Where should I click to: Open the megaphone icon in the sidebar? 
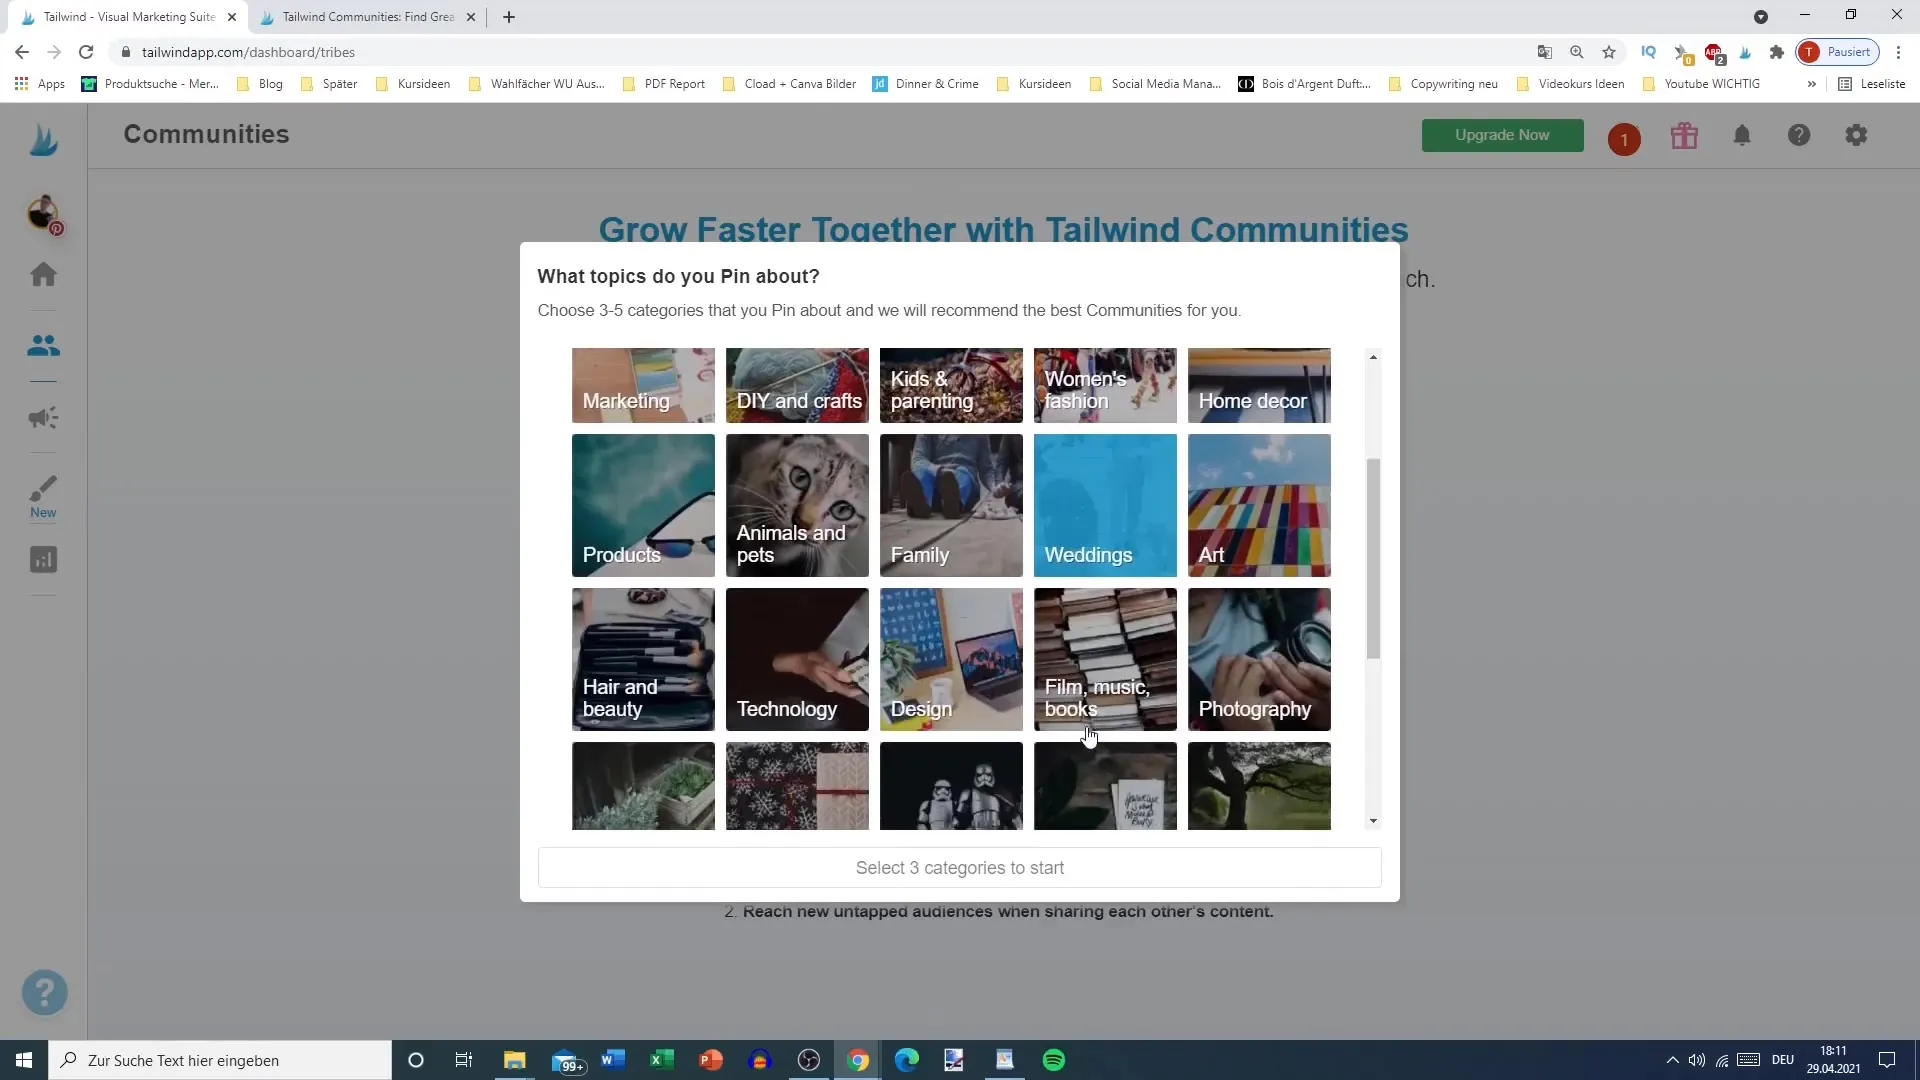[43, 418]
